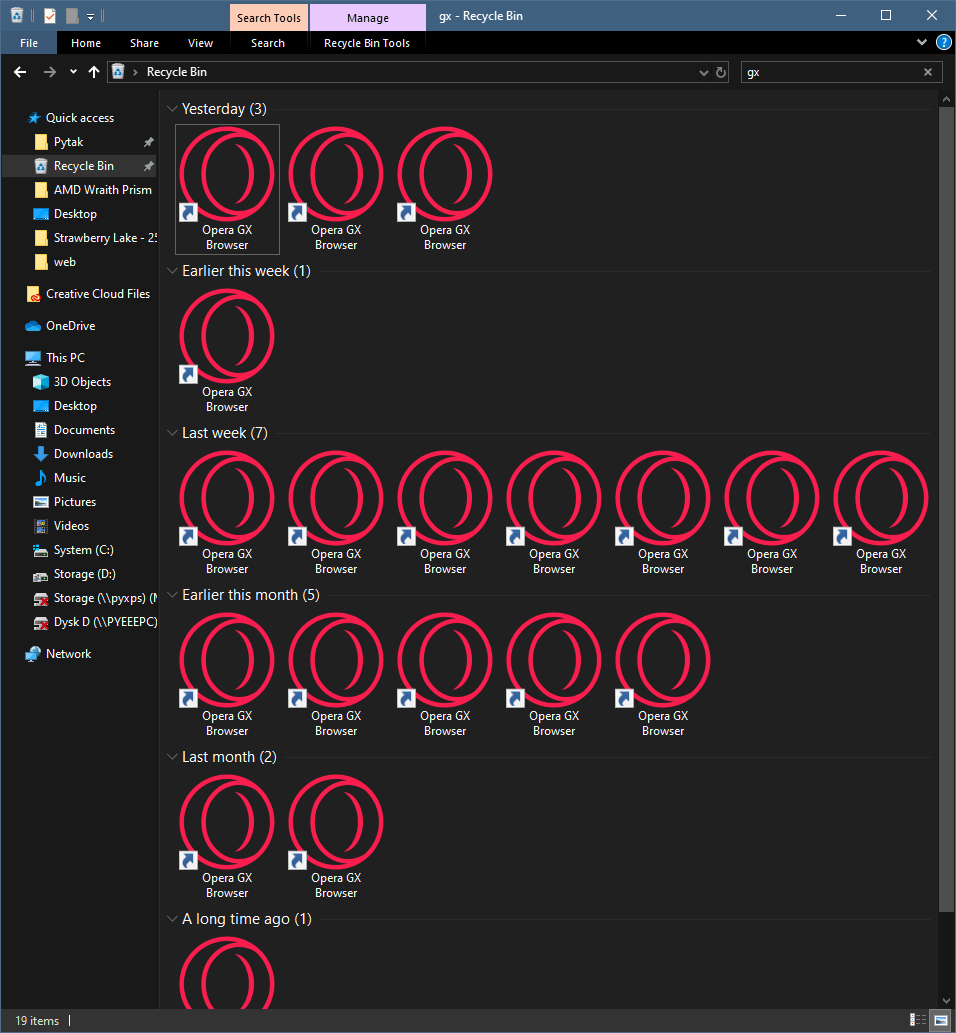This screenshot has height=1033, width=956.
Task: Switch to the Home ribbon tab
Action: click(x=86, y=43)
